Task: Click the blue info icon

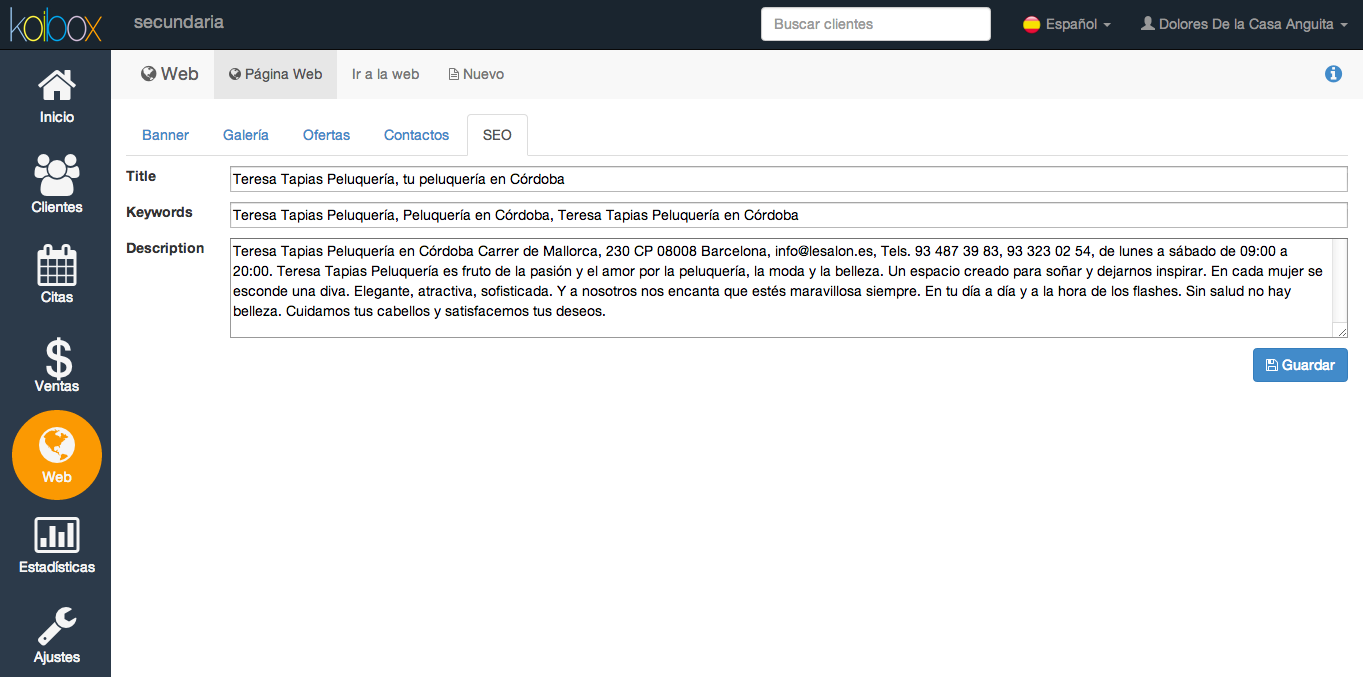Action: pos(1333,74)
